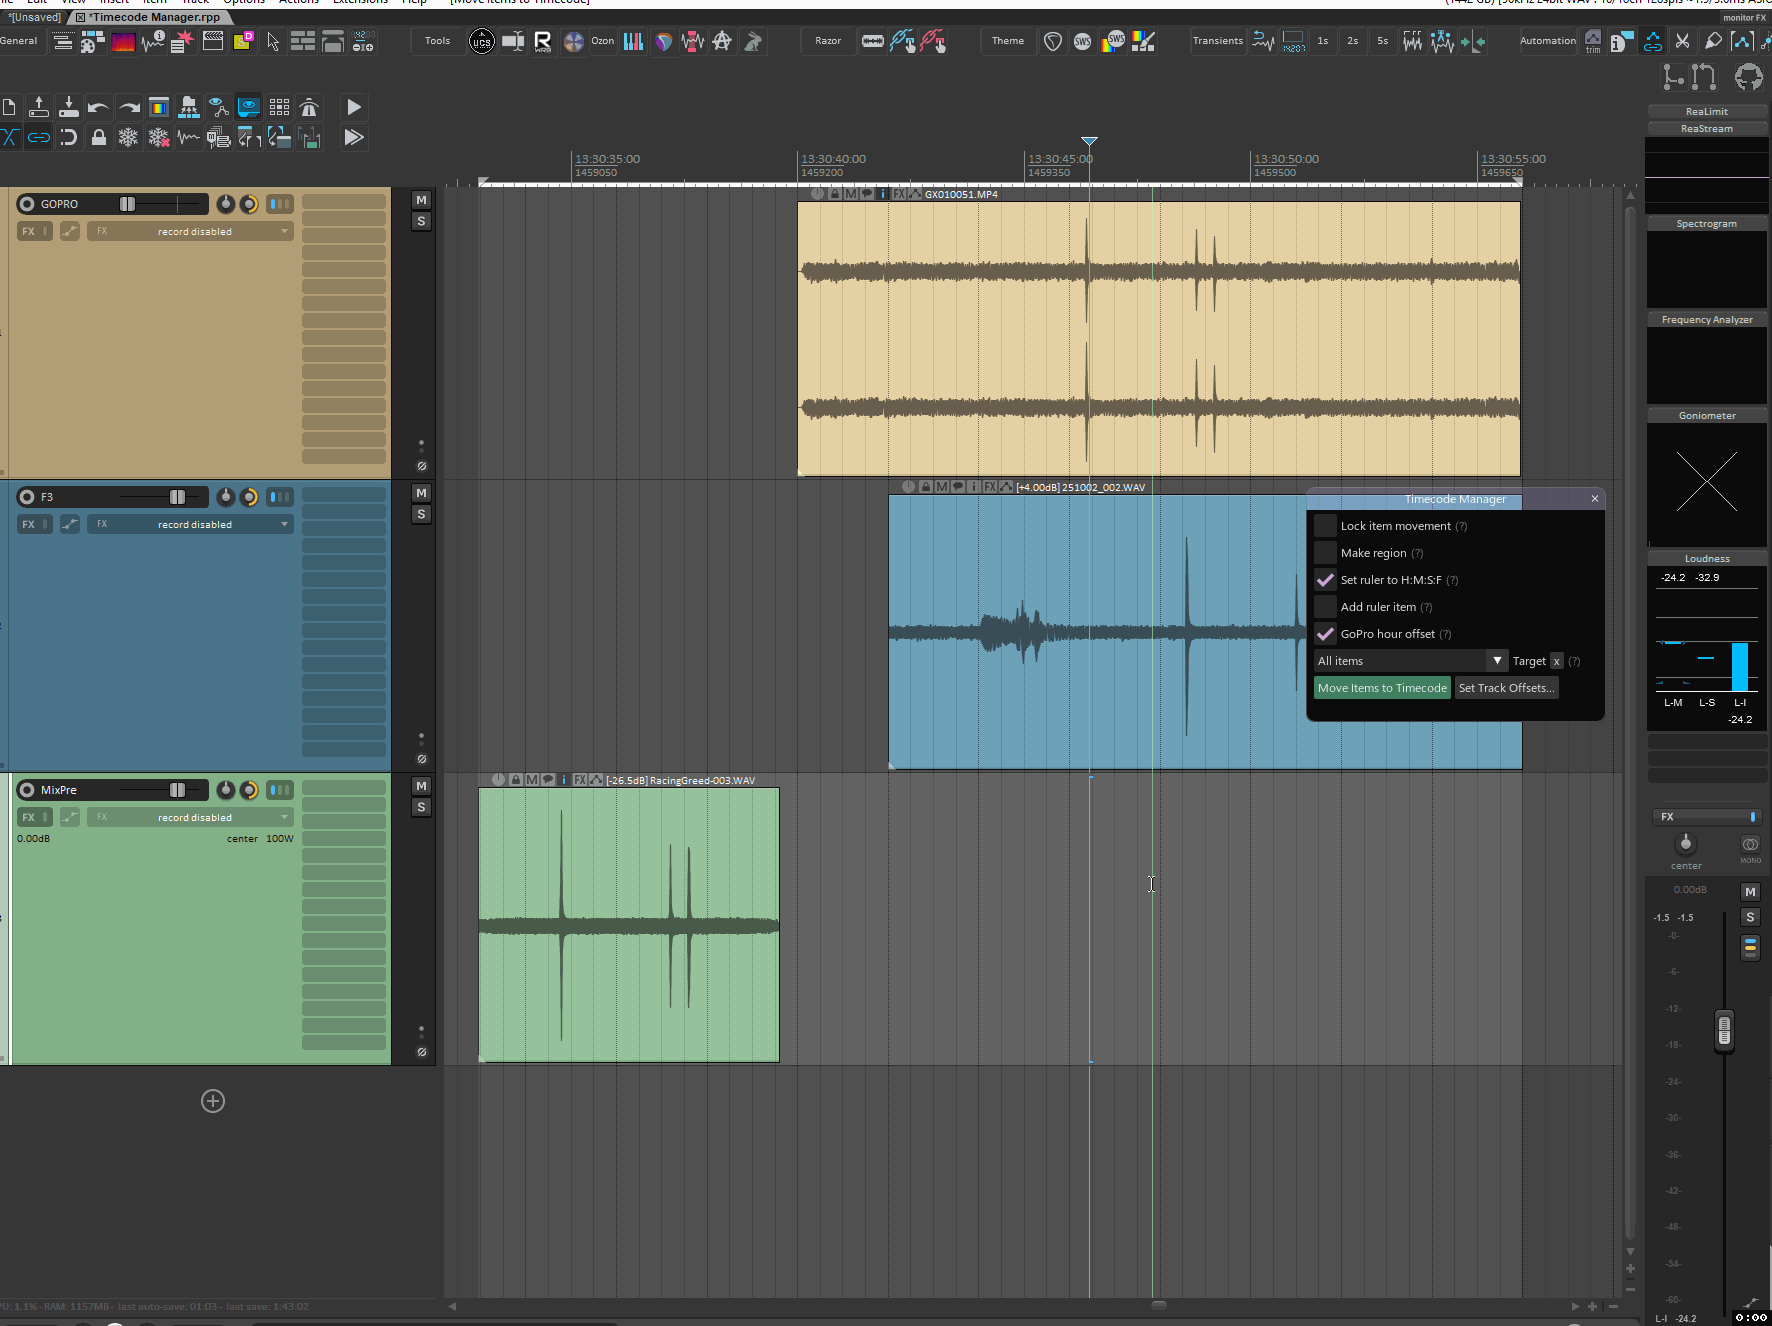Click the razor blade icon
Viewport: 1772px width, 1326px height.
point(873,41)
